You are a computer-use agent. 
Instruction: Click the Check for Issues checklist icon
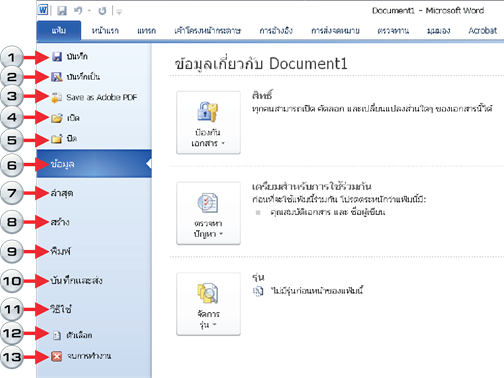(208, 203)
